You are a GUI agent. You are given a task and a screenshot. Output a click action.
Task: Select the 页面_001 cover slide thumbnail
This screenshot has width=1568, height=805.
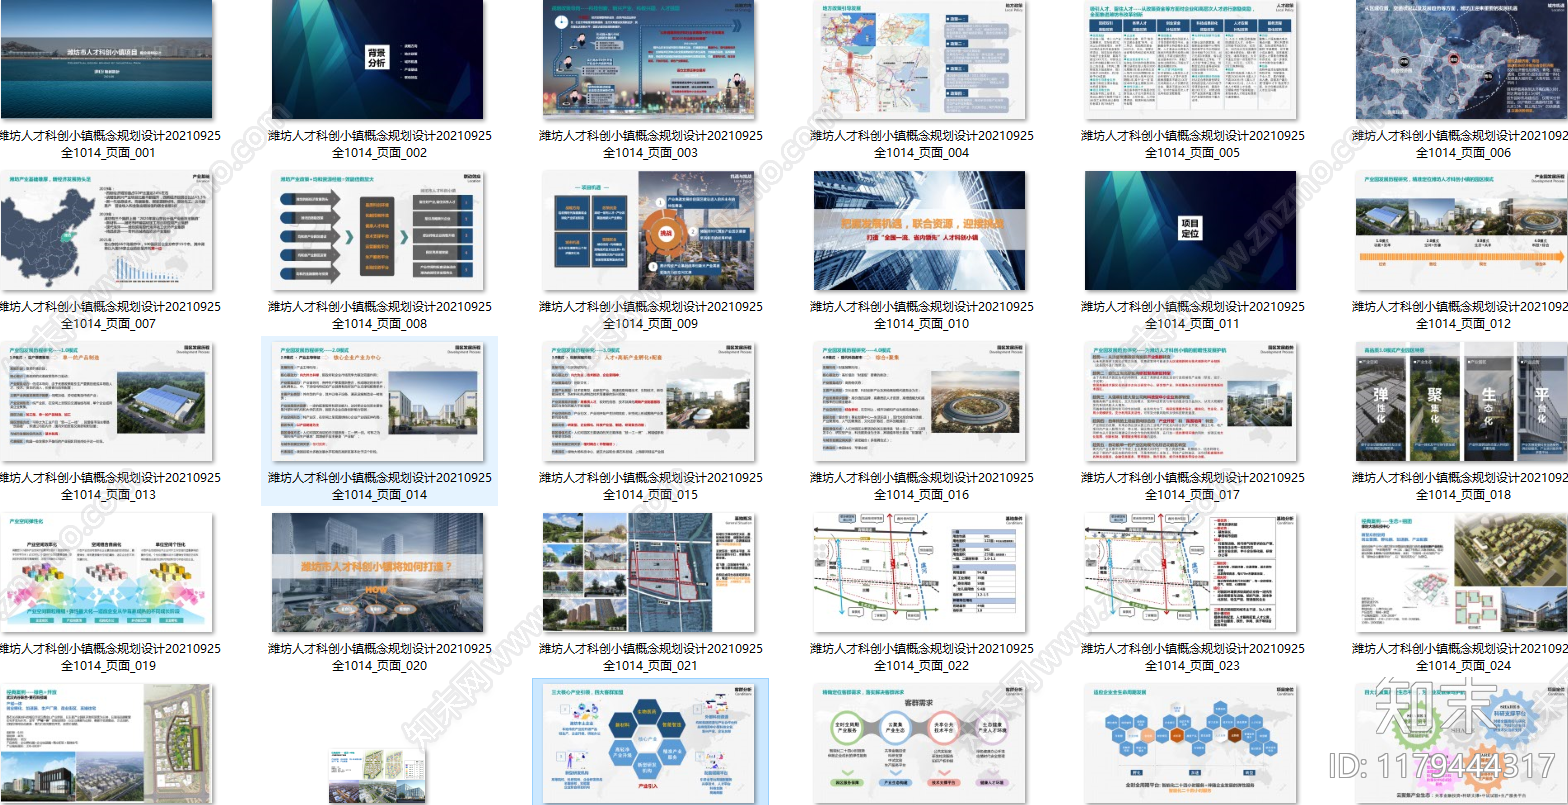coord(106,60)
